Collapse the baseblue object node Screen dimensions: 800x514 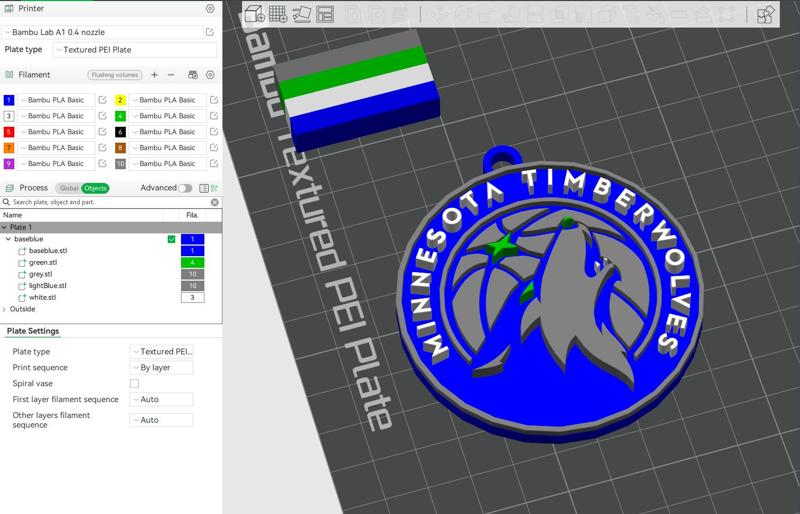pos(8,239)
